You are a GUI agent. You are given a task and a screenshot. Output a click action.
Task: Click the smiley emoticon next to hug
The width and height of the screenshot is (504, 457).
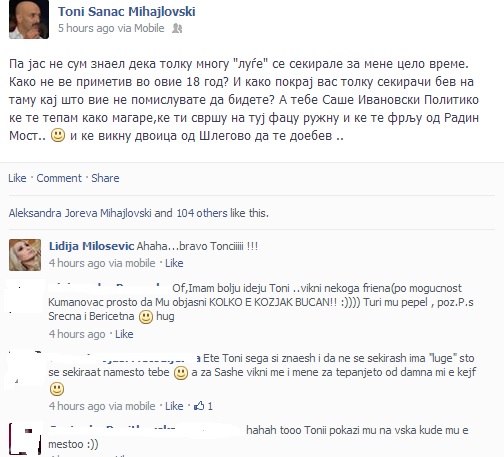146,317
